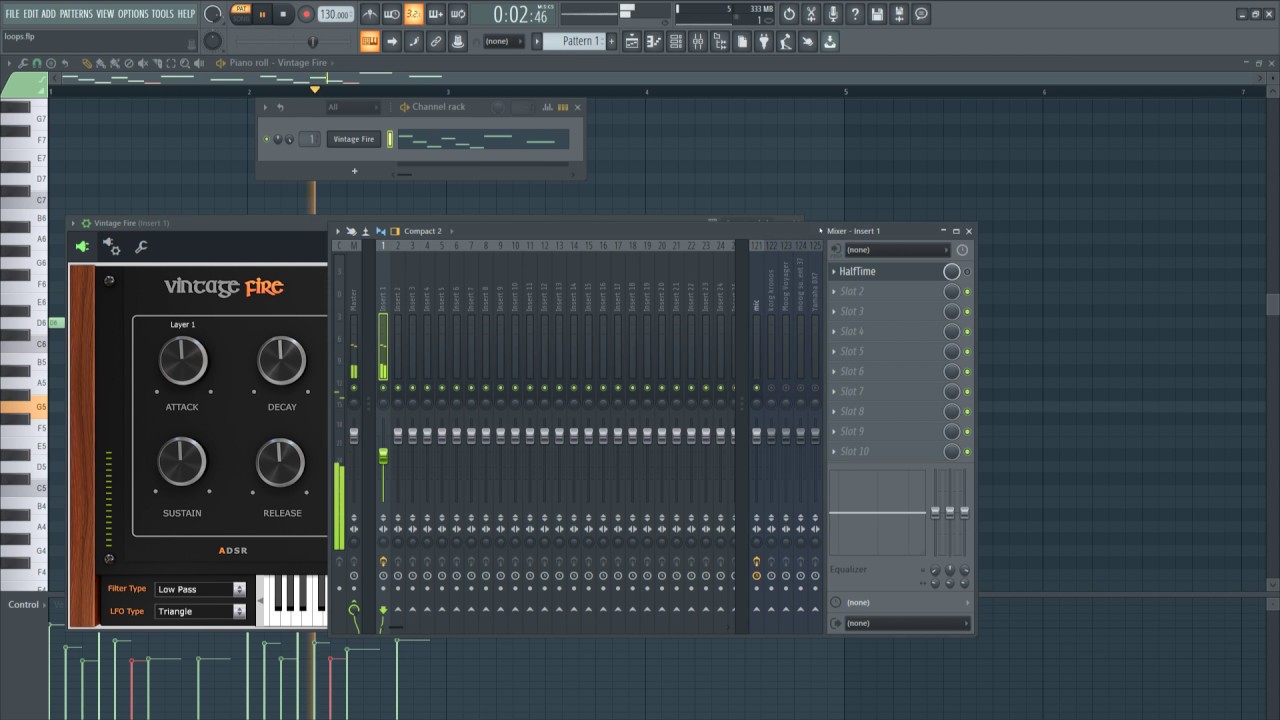Screen dimensions: 1280x720
Task: Click the render/export audio icon
Action: pos(899,14)
